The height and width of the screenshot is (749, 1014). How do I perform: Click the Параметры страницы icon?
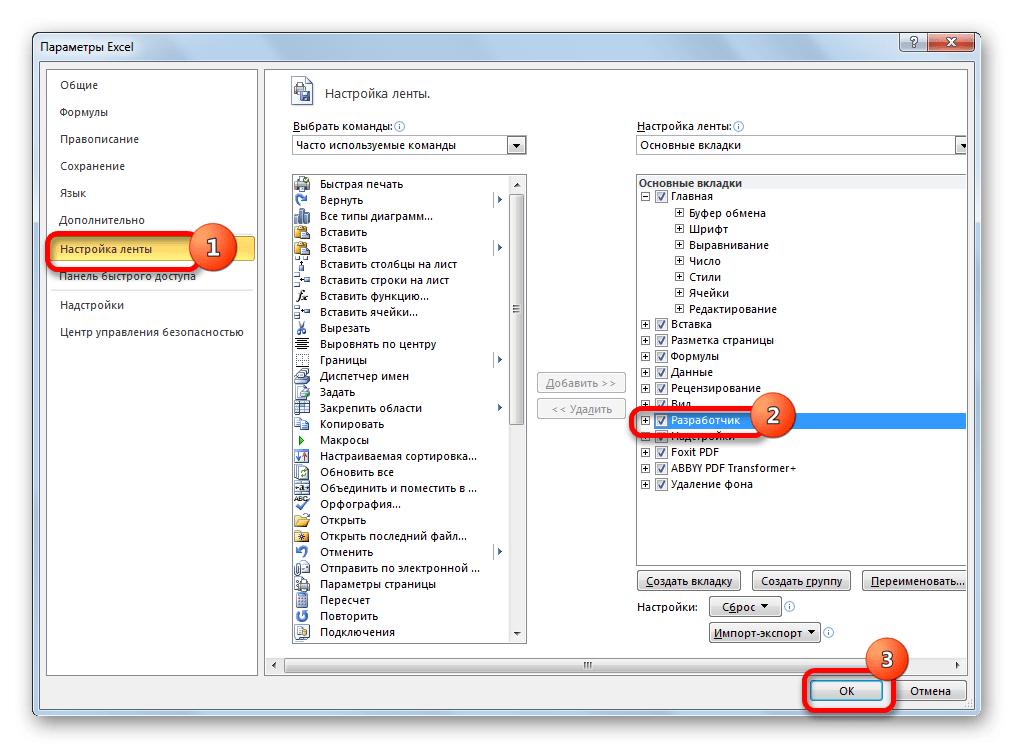pos(302,584)
